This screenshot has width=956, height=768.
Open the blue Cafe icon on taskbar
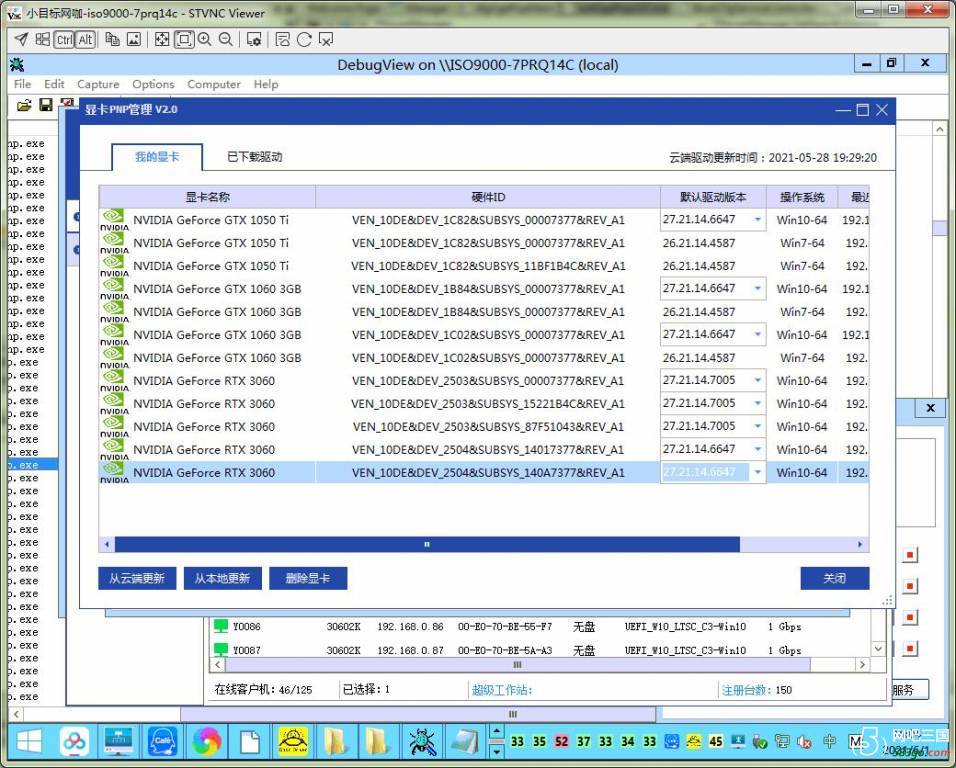pyautogui.click(x=163, y=742)
